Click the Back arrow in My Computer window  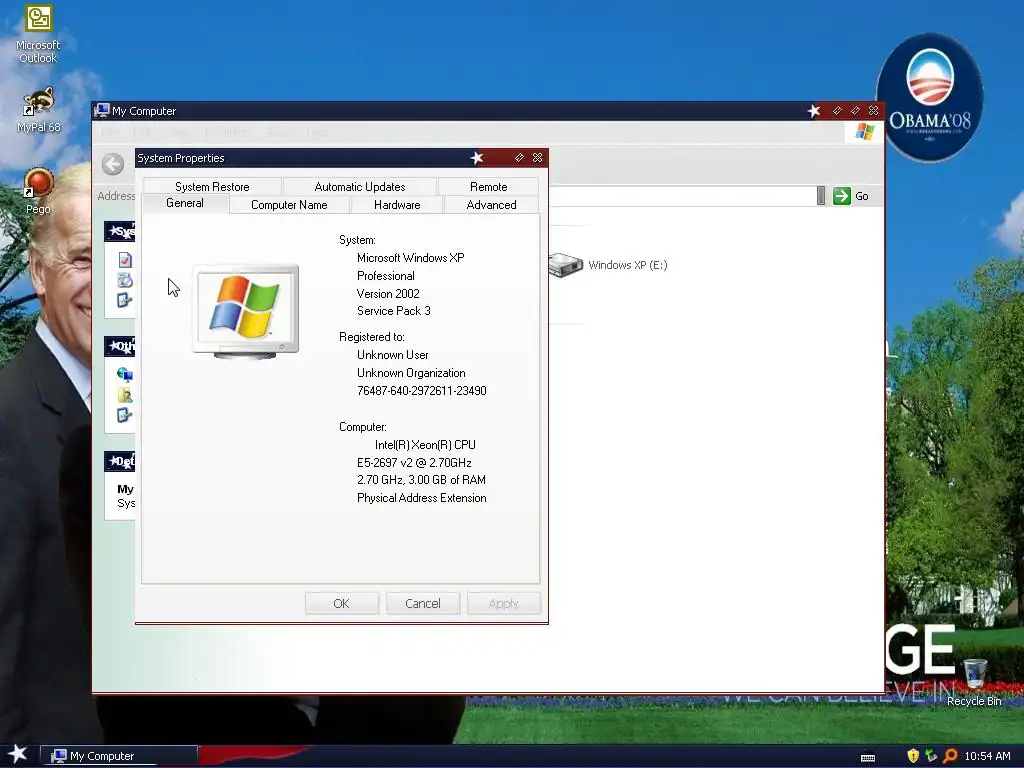click(x=112, y=164)
